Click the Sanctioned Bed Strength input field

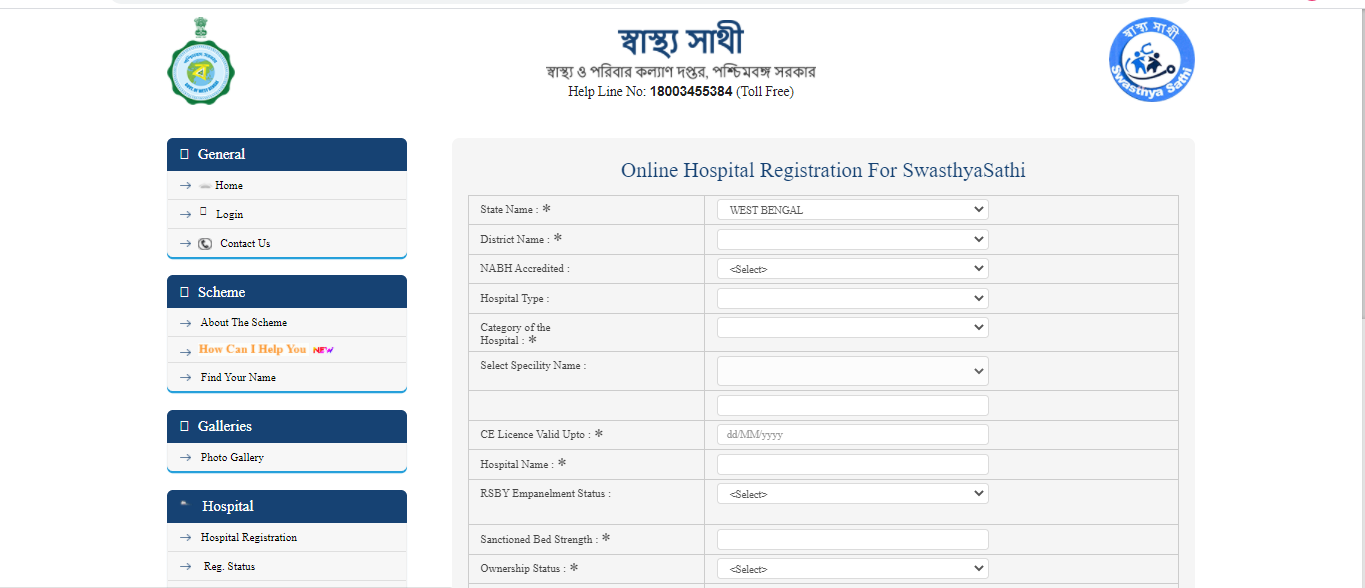click(x=853, y=539)
